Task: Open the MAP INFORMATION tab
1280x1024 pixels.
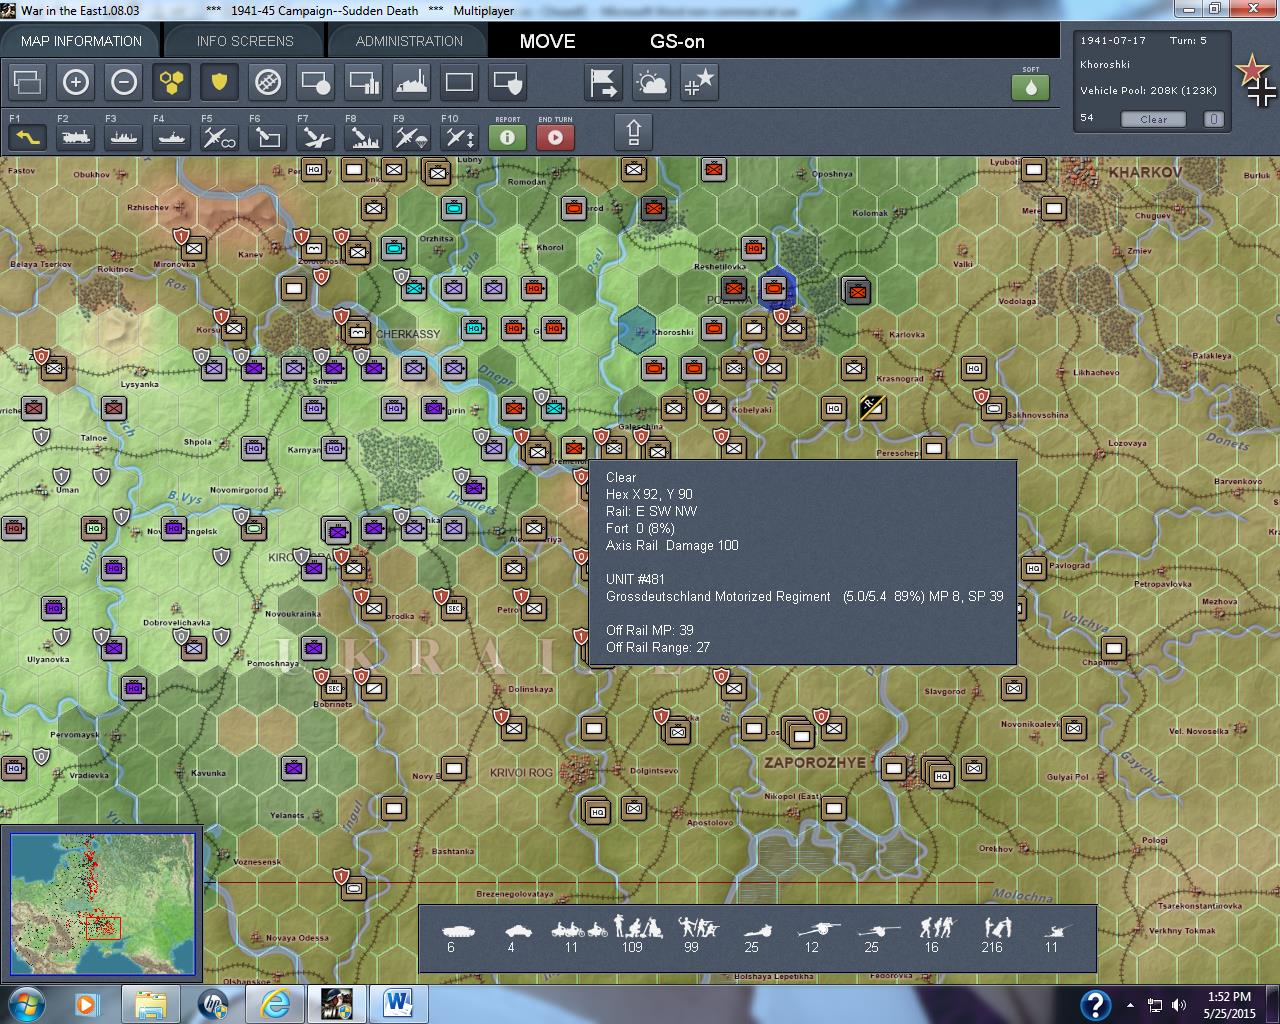Action: tap(81, 41)
